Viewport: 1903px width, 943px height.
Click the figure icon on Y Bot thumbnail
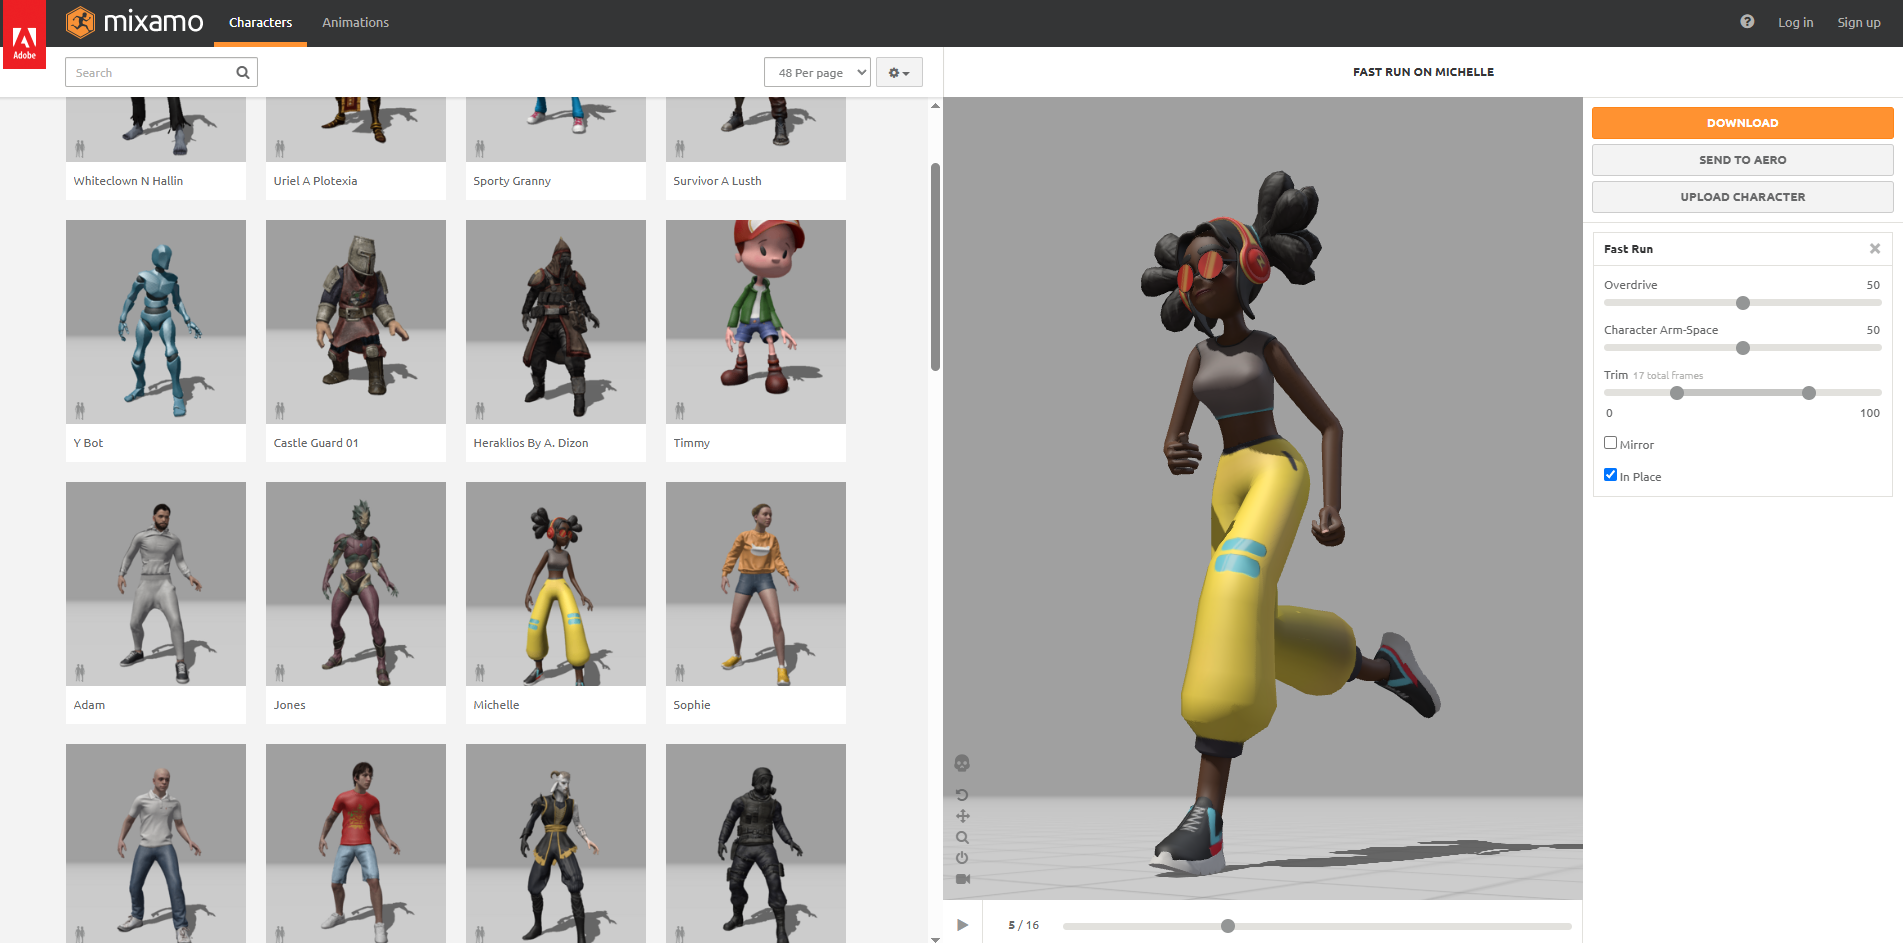point(80,410)
